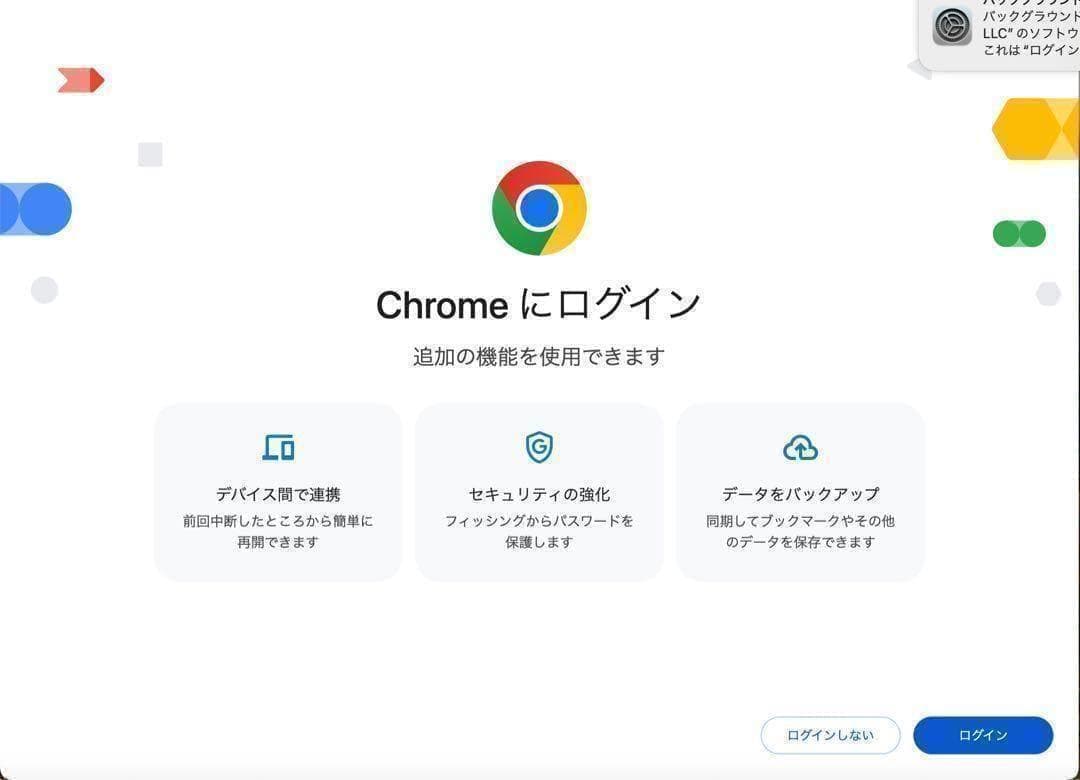Select the device sync icon above デバイス間で連携

click(277, 448)
